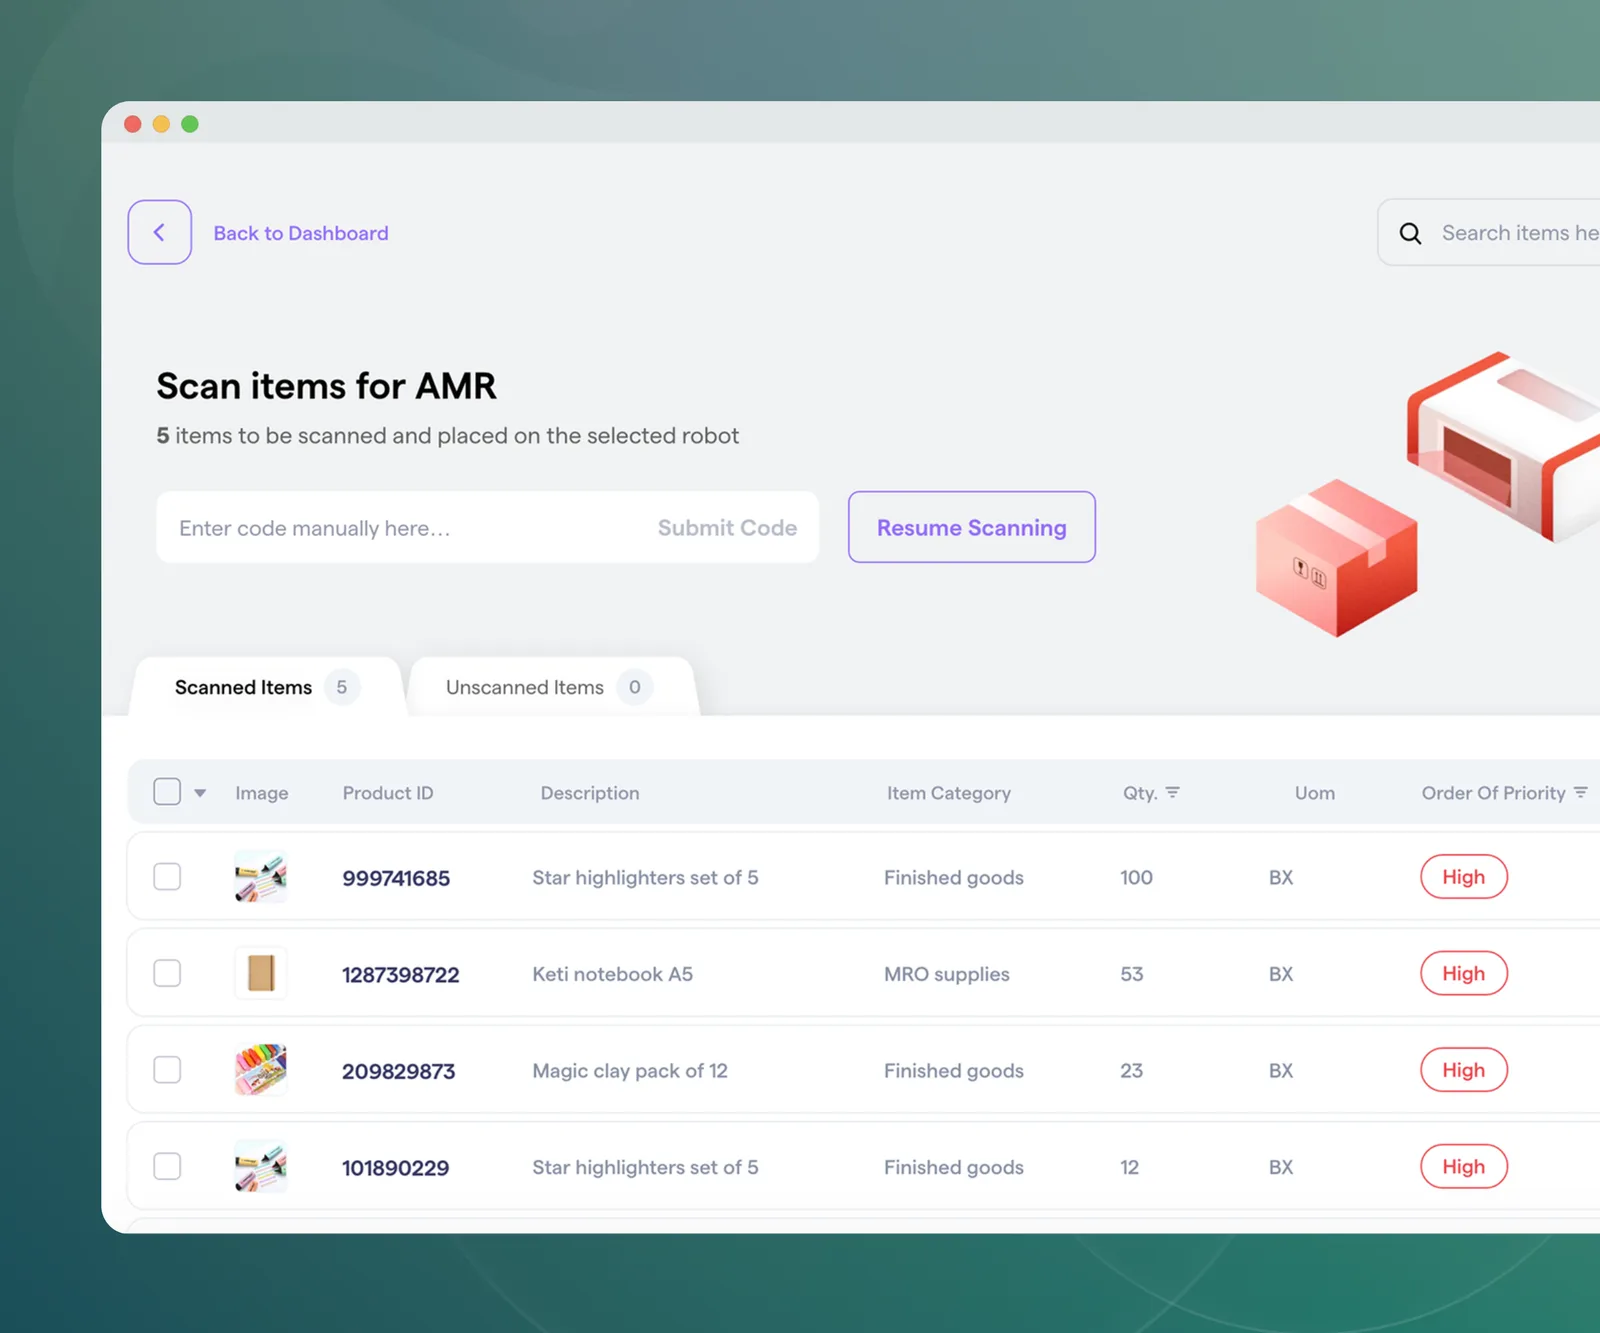Select product ID 1287398722
This screenshot has height=1333, width=1600.
(401, 975)
